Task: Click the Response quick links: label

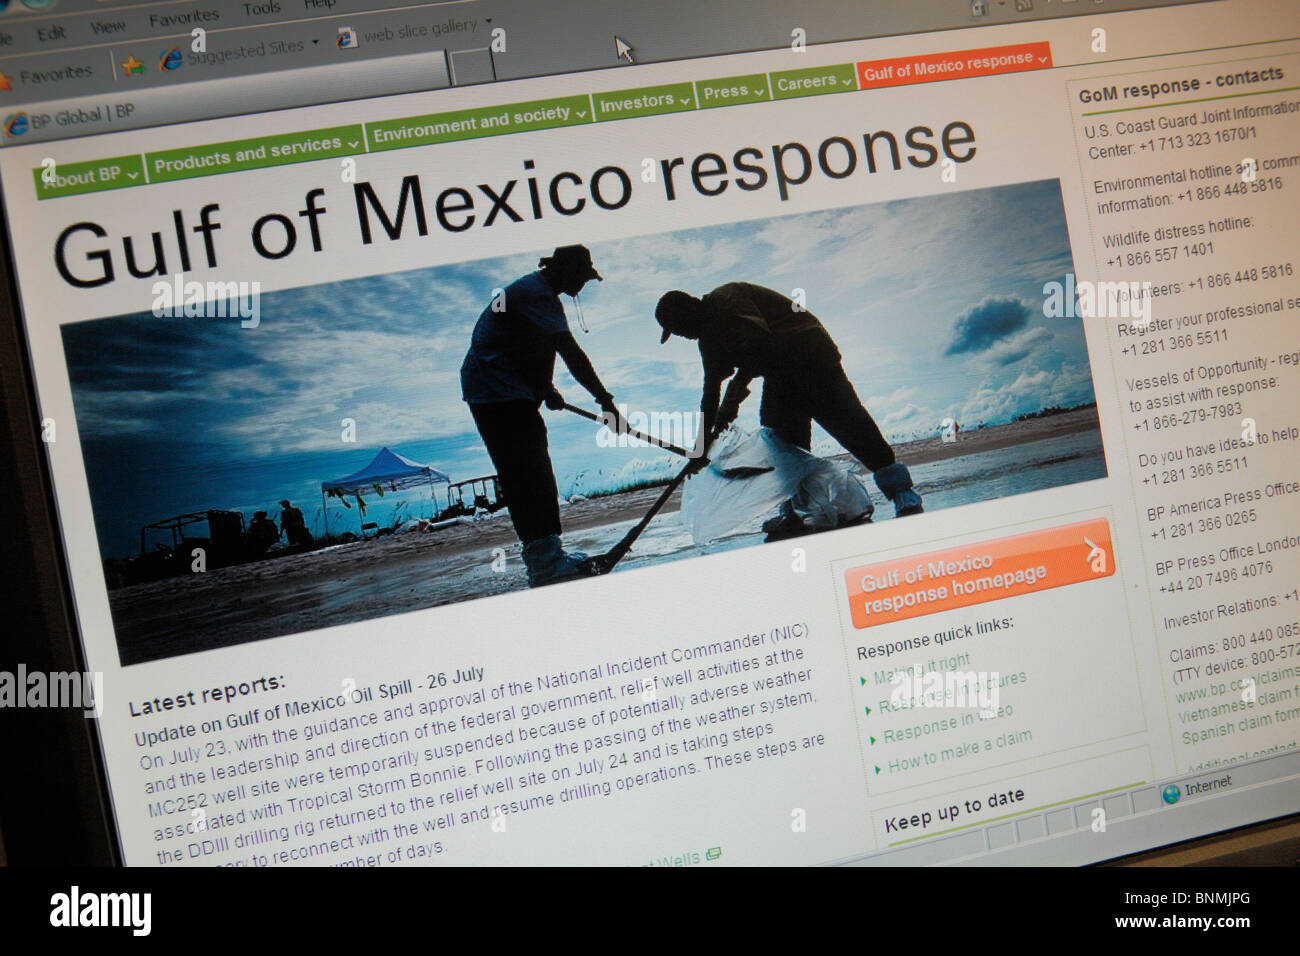Action: click(935, 637)
